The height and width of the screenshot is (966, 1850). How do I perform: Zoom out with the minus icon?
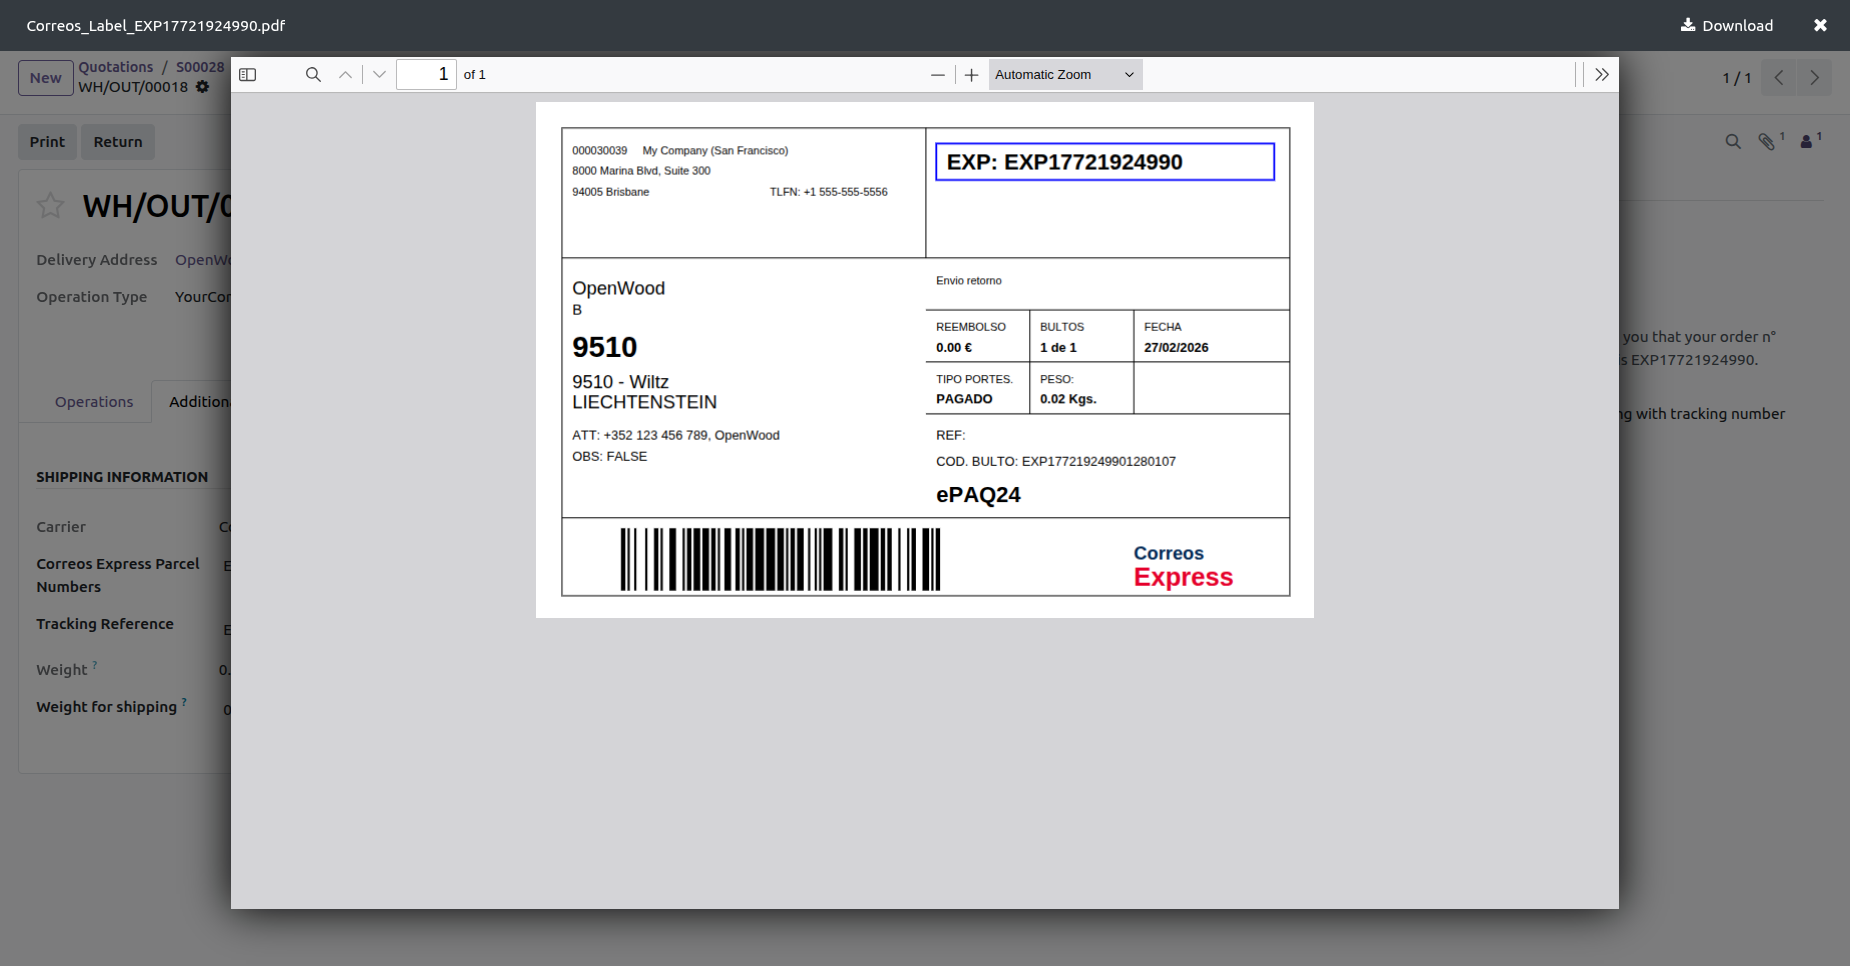tap(937, 75)
